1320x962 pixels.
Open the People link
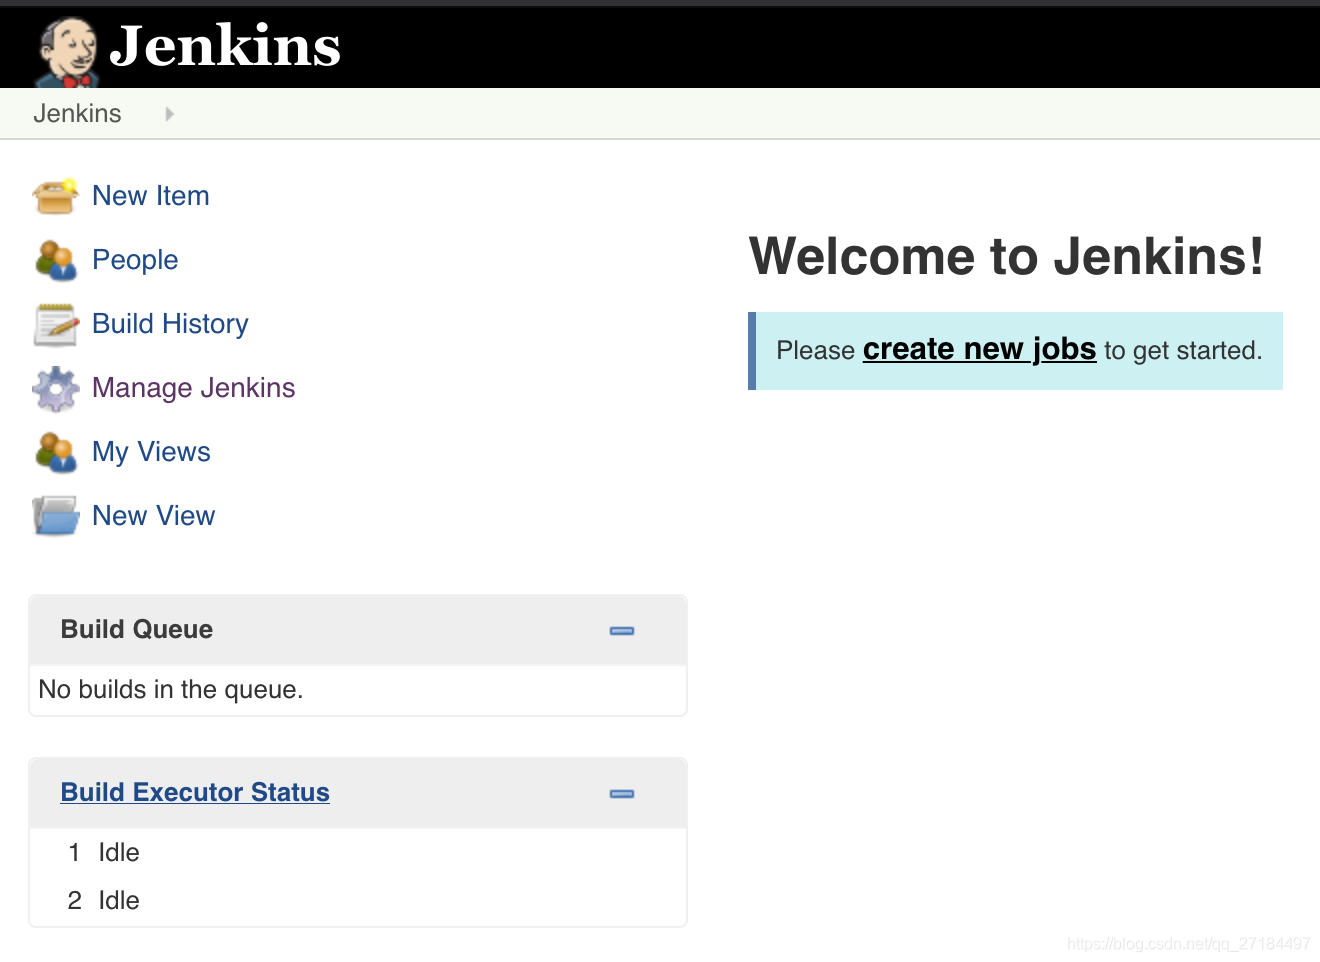[135, 260]
